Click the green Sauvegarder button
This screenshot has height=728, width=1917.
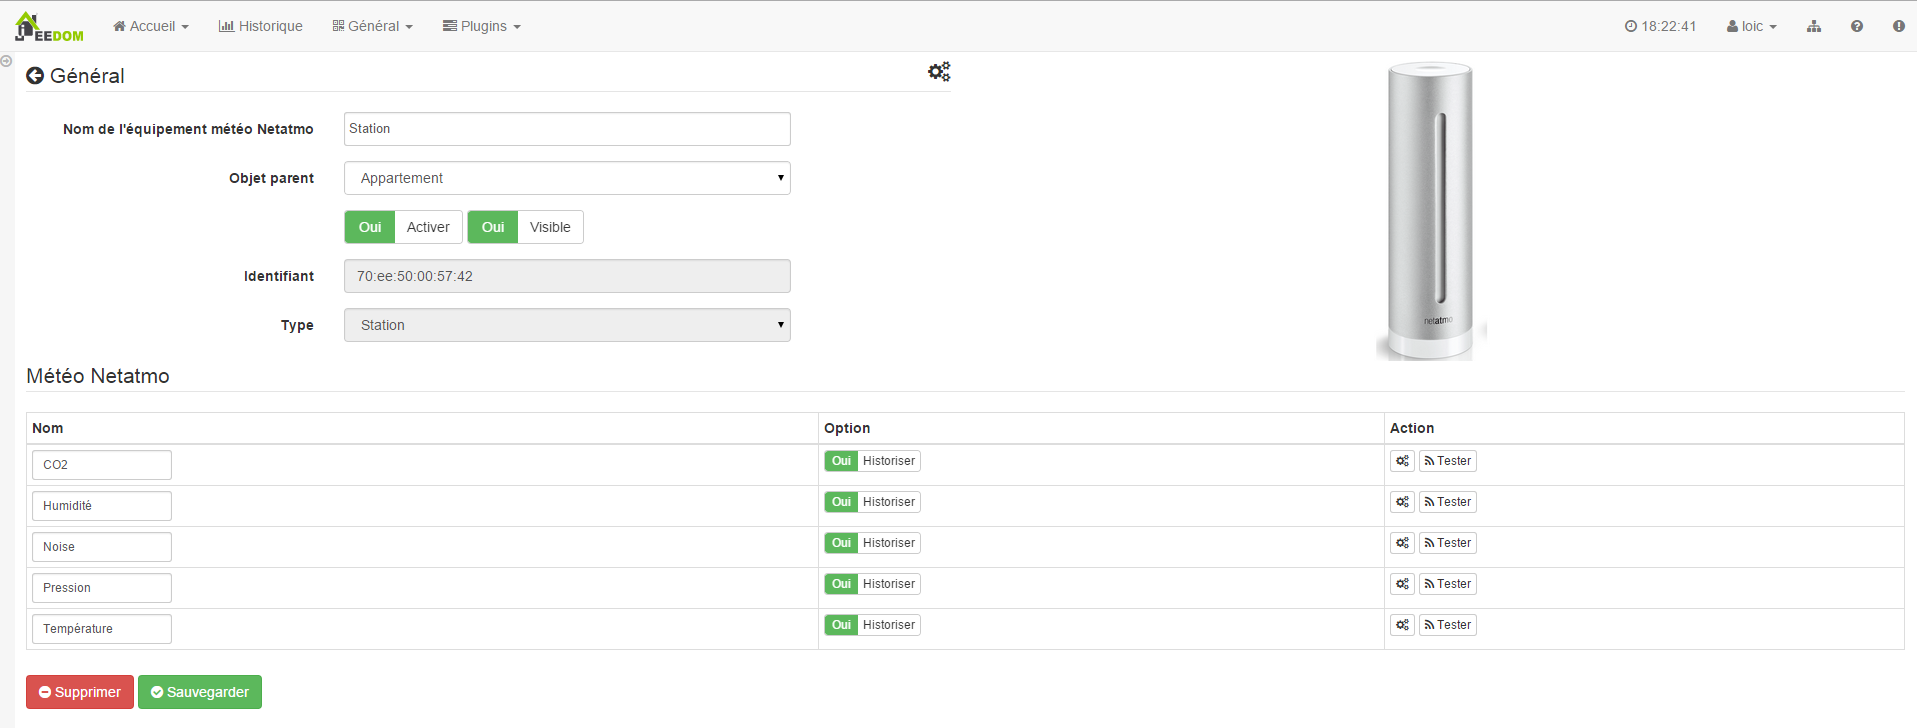200,692
